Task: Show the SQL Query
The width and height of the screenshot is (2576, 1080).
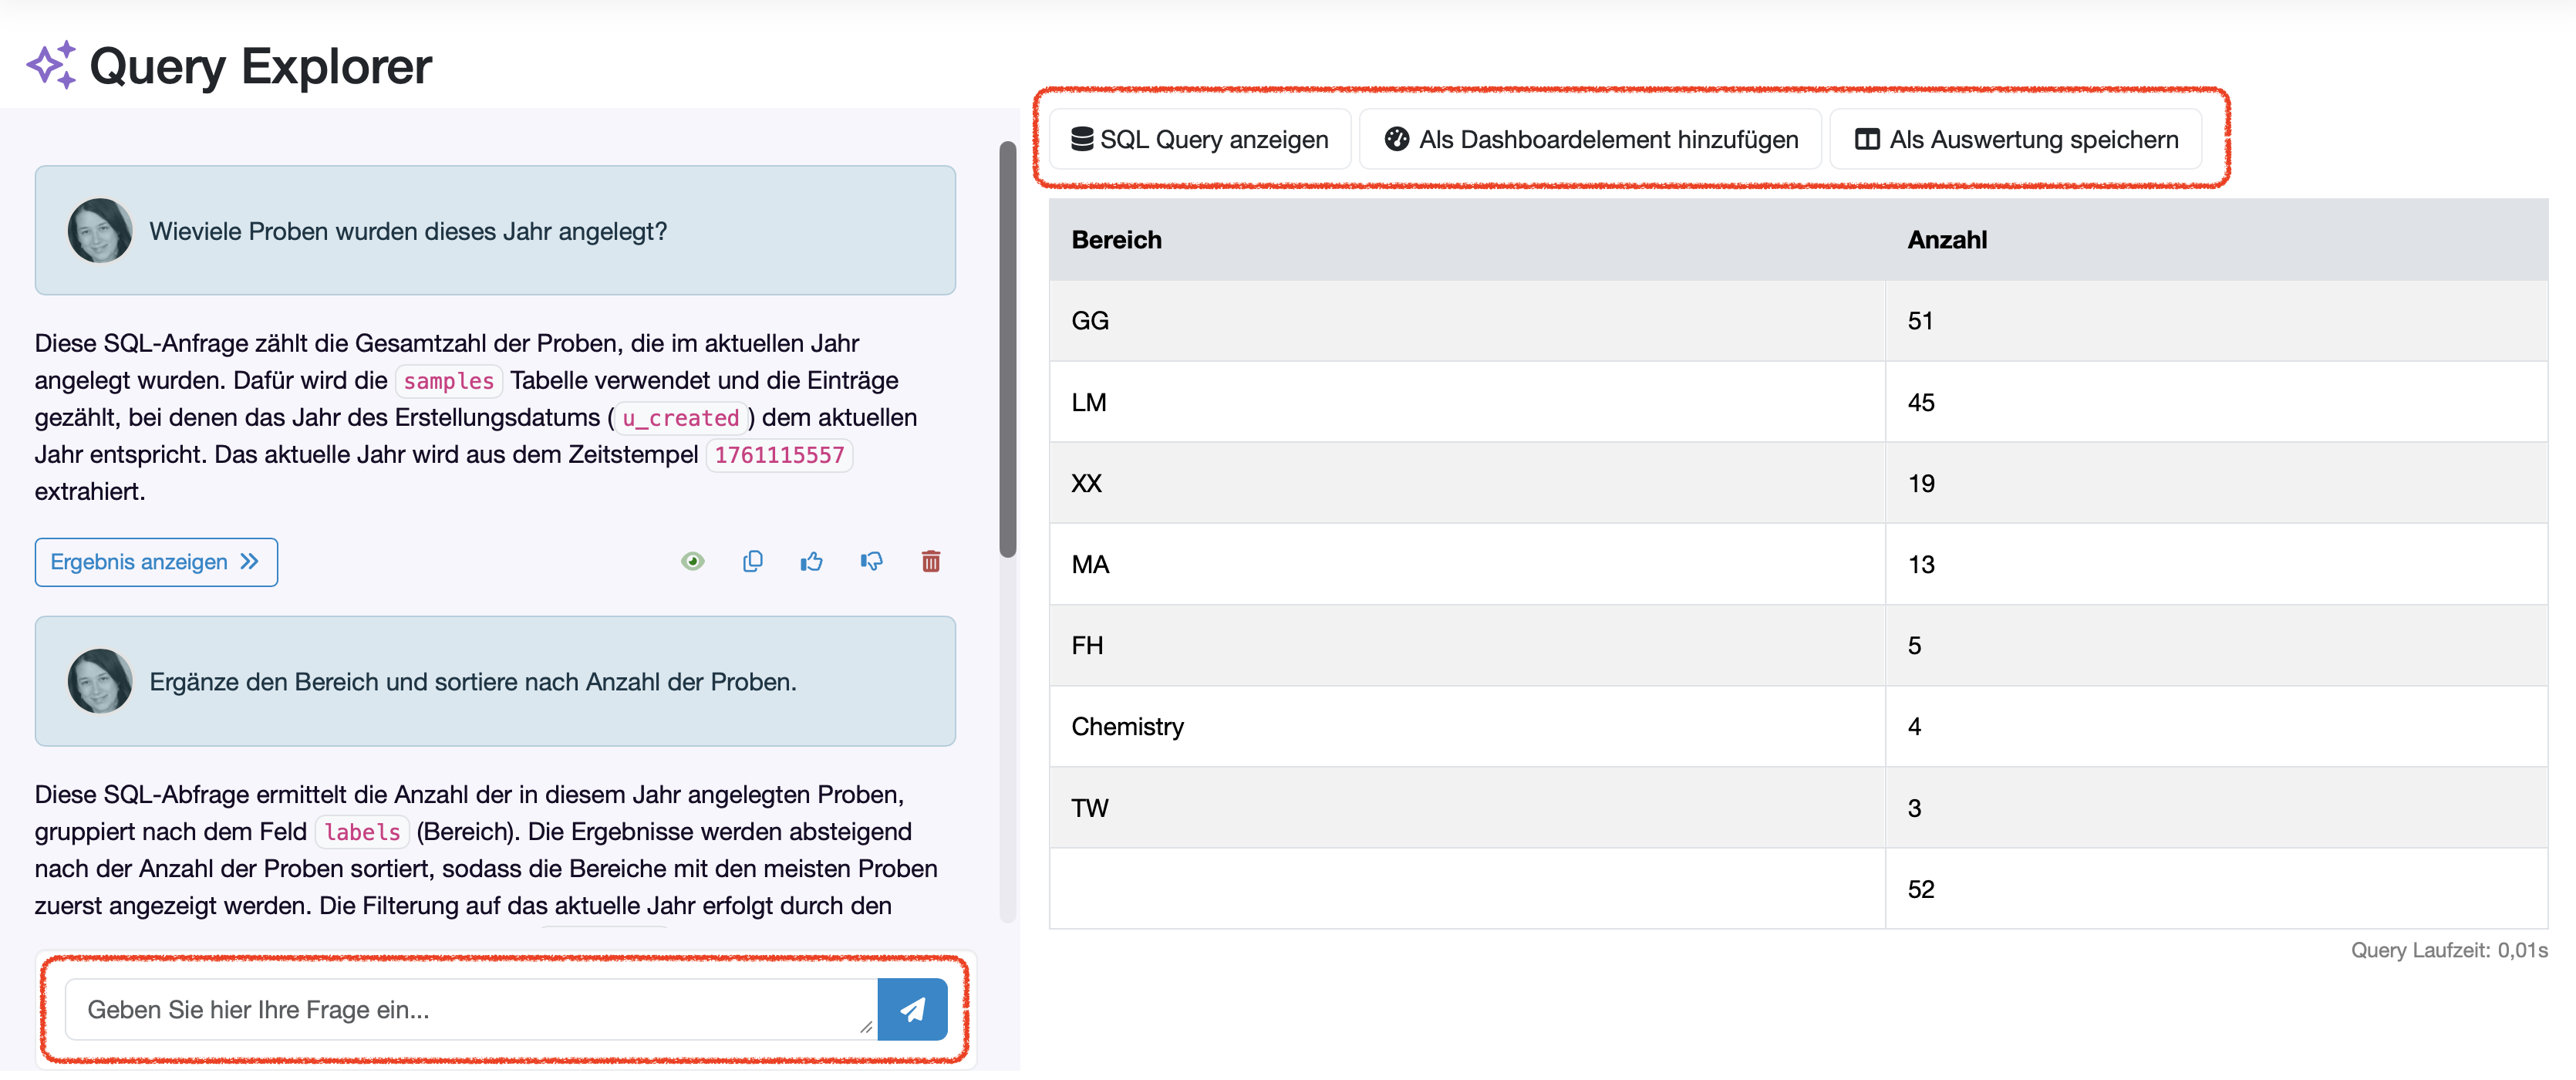Action: [x=1200, y=139]
